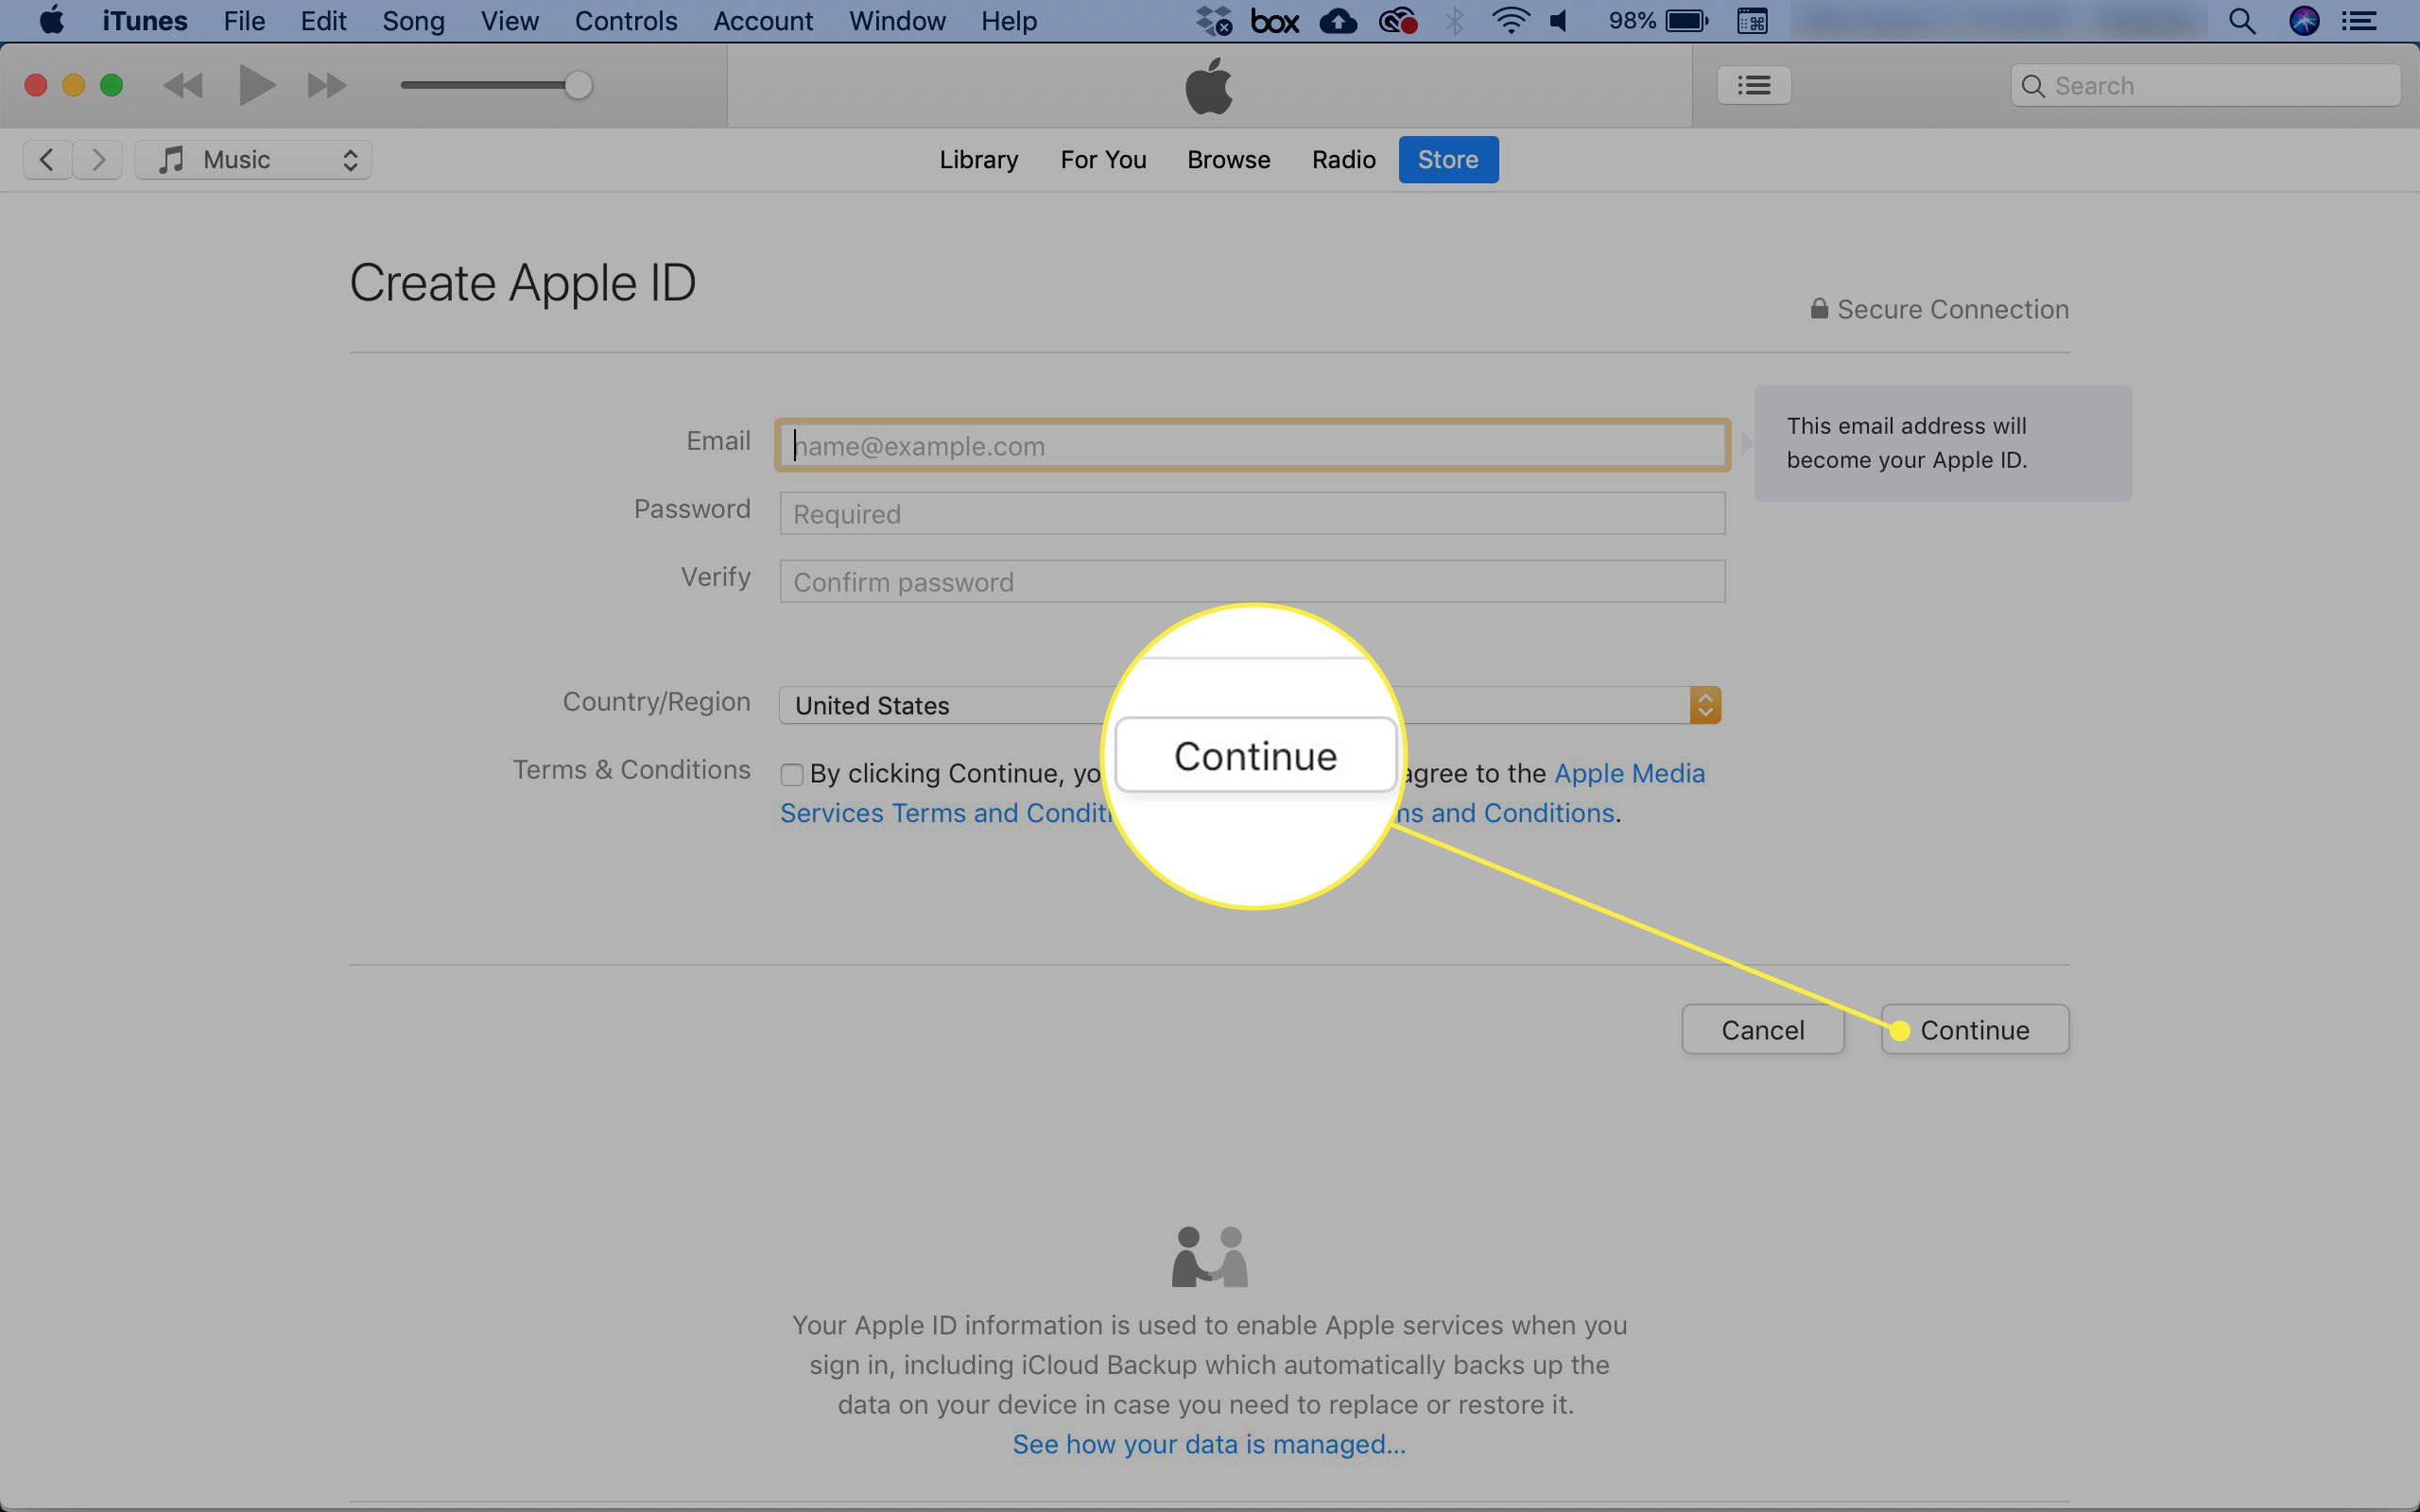The image size is (2420, 1512).
Task: Click the Email input field
Action: 1252,446
